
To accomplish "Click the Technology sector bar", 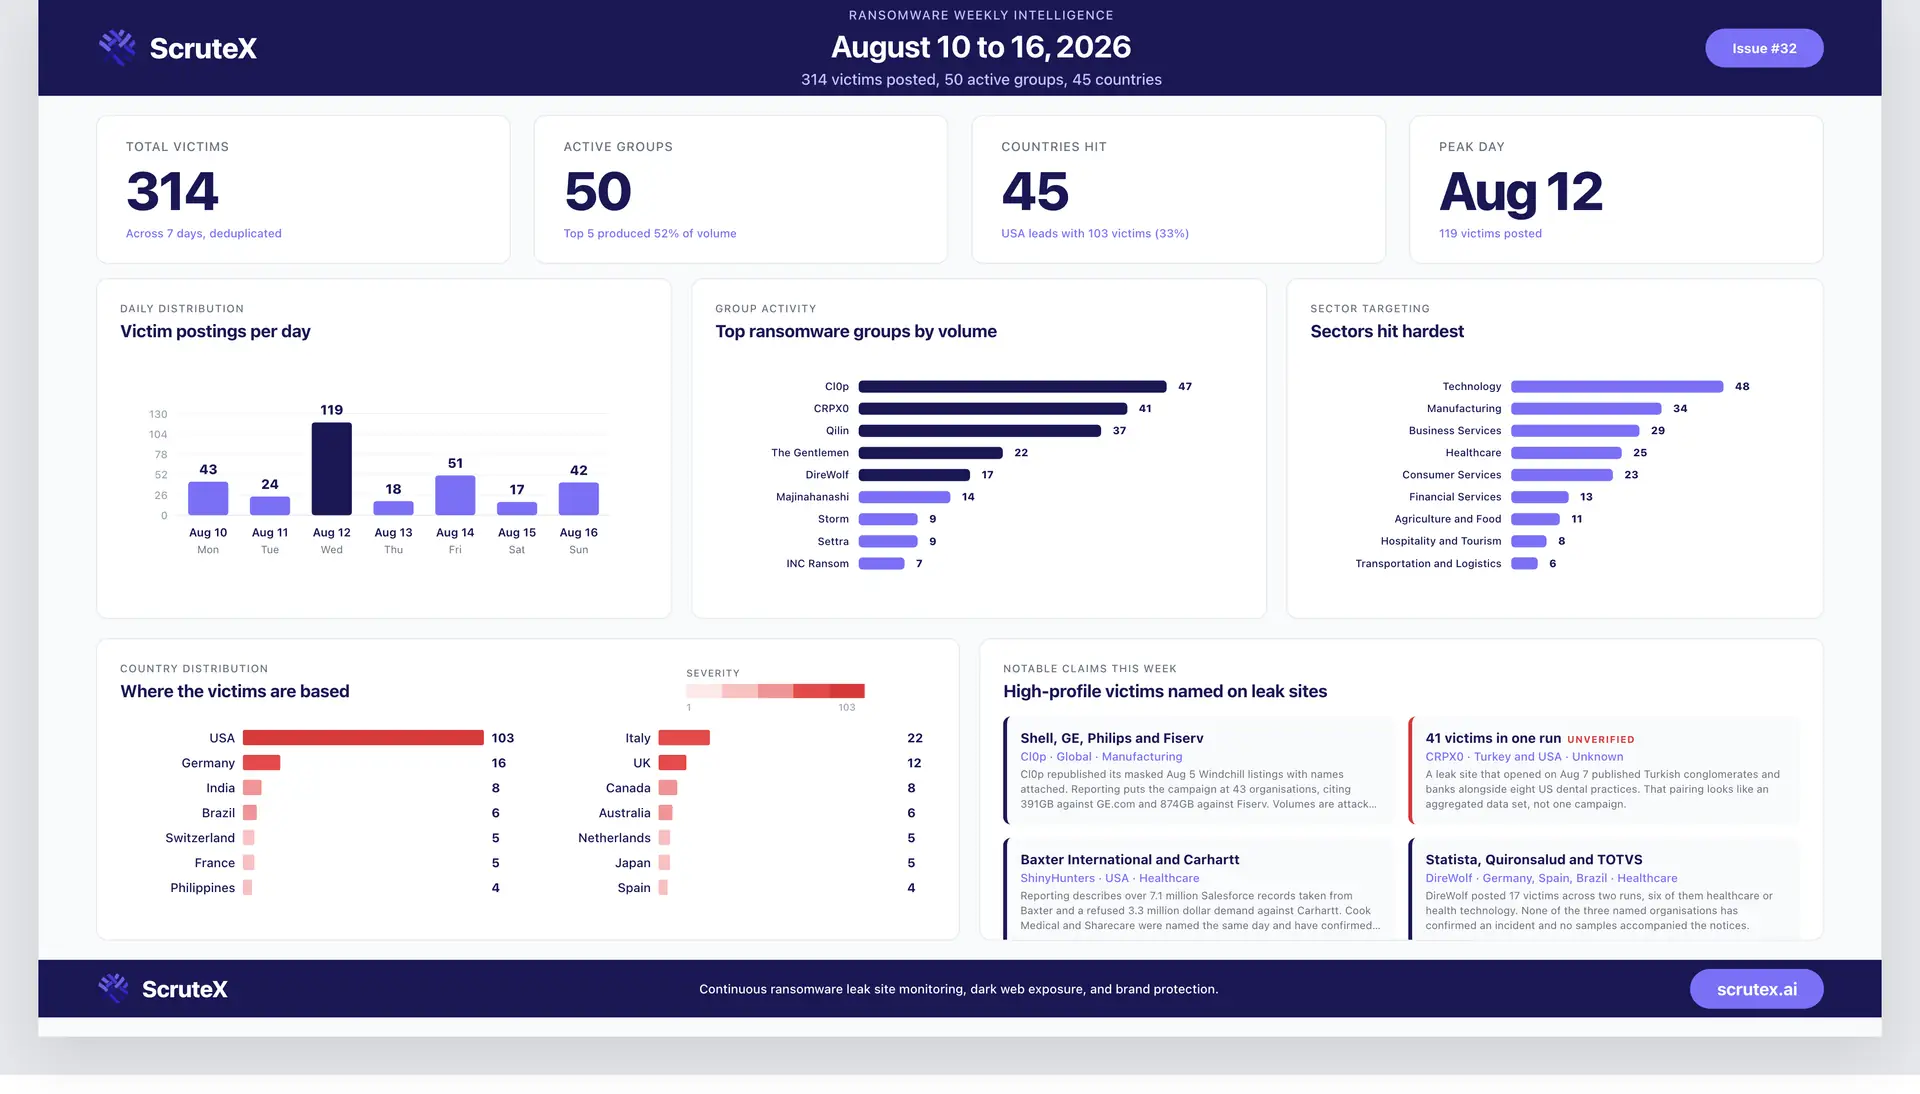I will click(1617, 386).
